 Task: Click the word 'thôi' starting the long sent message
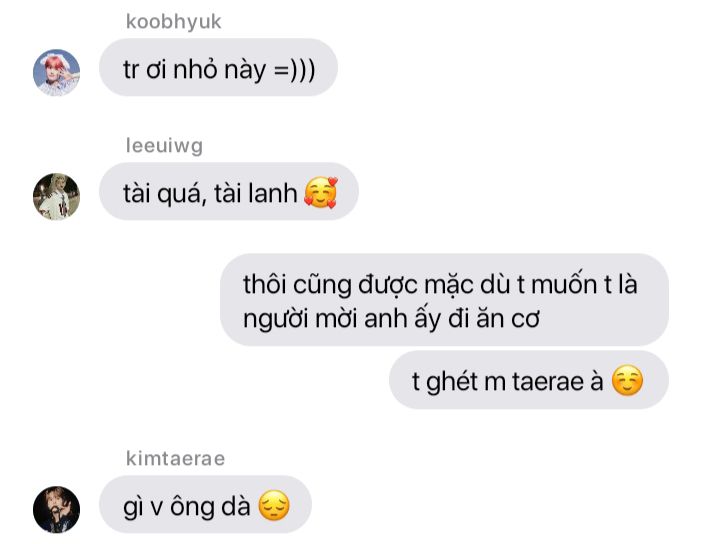pos(265,284)
